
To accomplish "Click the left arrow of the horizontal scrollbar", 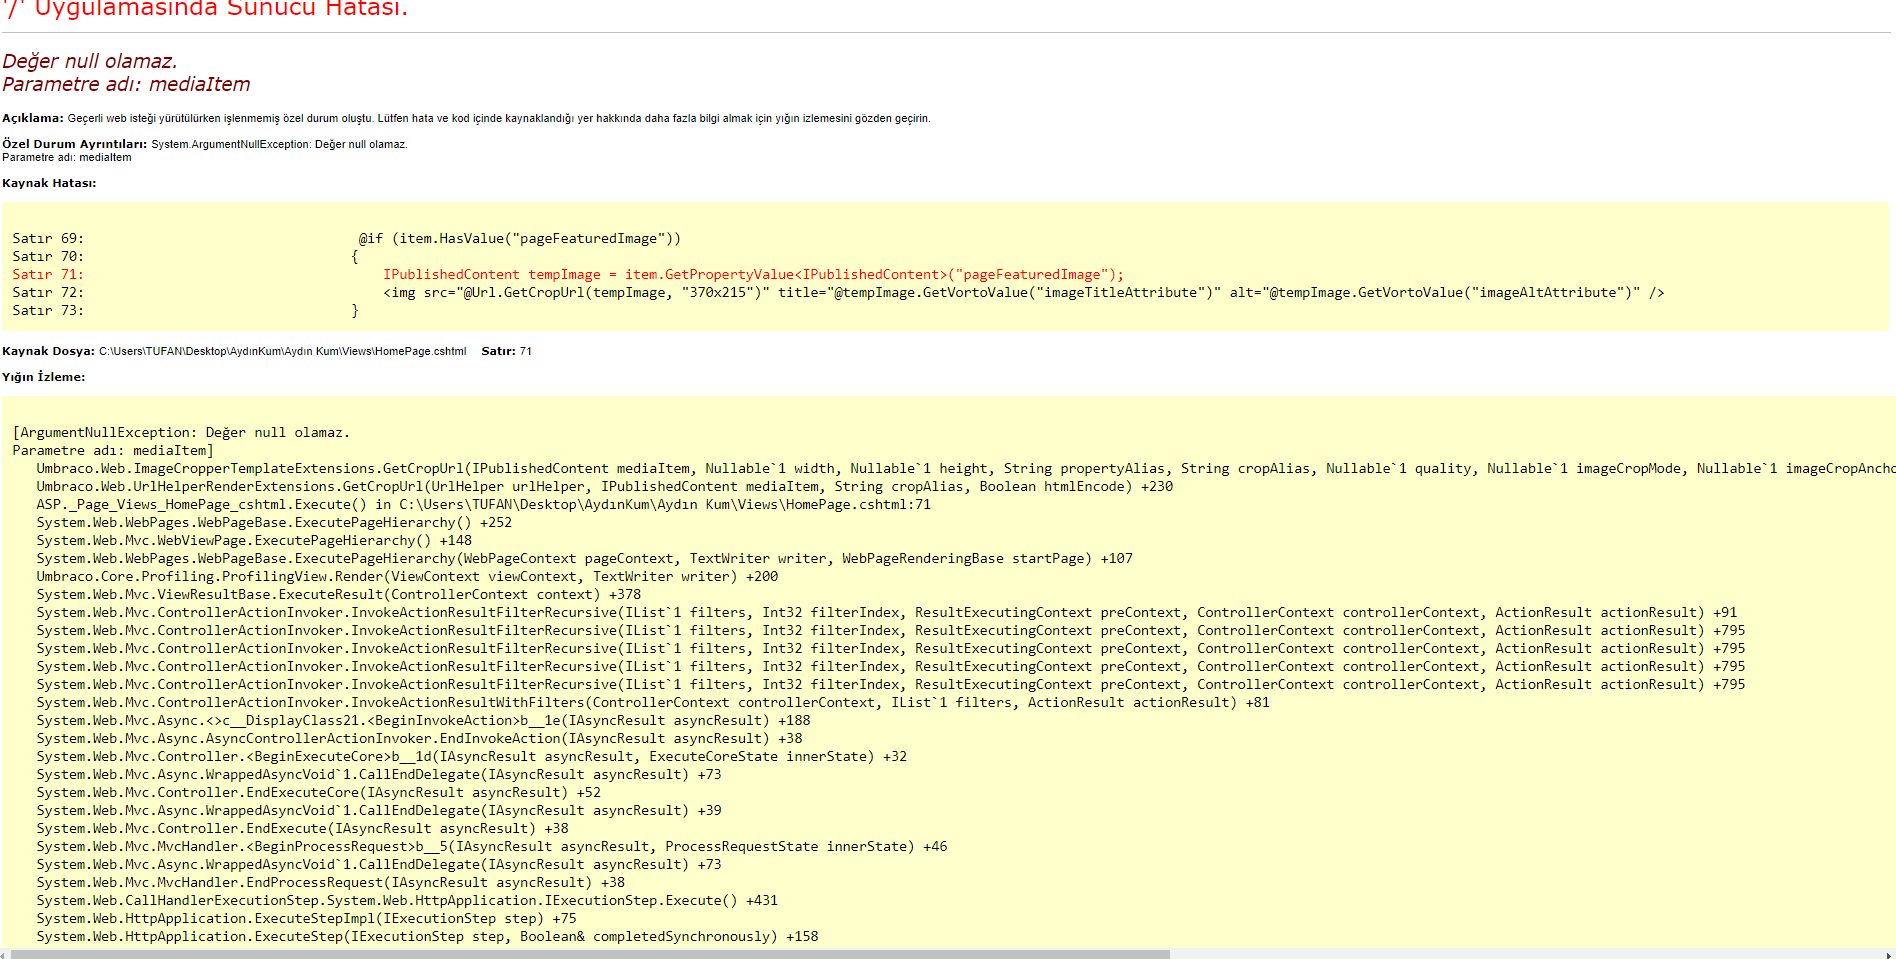I will click(5, 954).
